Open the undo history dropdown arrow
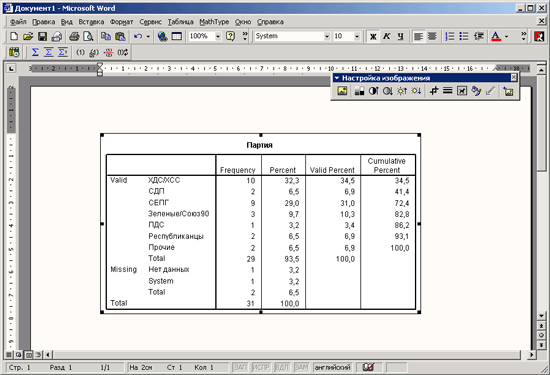 (x=148, y=36)
